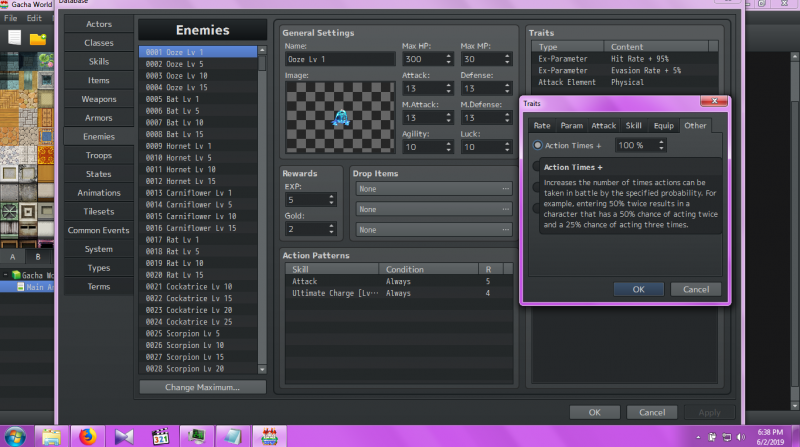800x447 pixels.
Task: Collapse the Gacha World map tree
Action: pyautogui.click(x=6, y=275)
